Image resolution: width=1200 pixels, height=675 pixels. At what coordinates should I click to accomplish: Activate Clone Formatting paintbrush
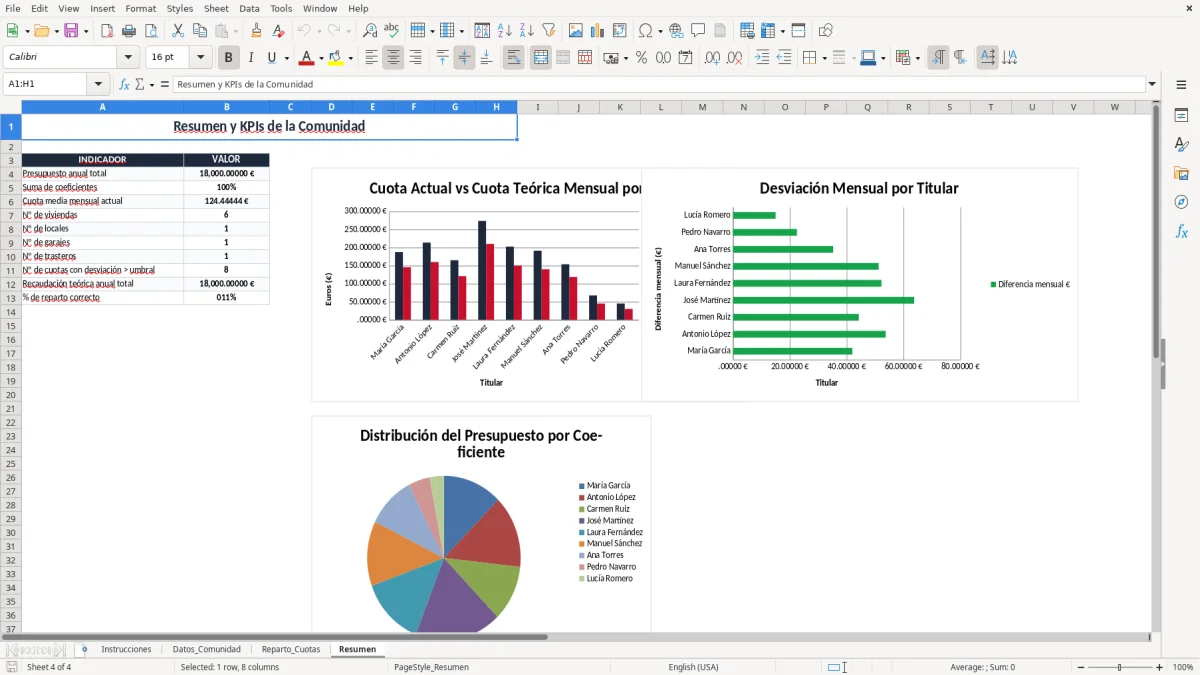coord(256,31)
